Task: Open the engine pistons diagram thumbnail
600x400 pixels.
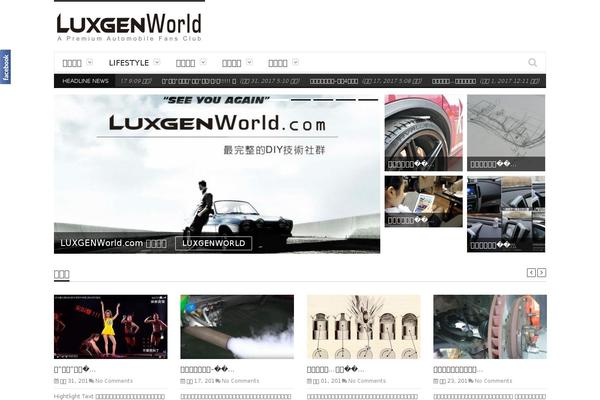Action: [364, 327]
